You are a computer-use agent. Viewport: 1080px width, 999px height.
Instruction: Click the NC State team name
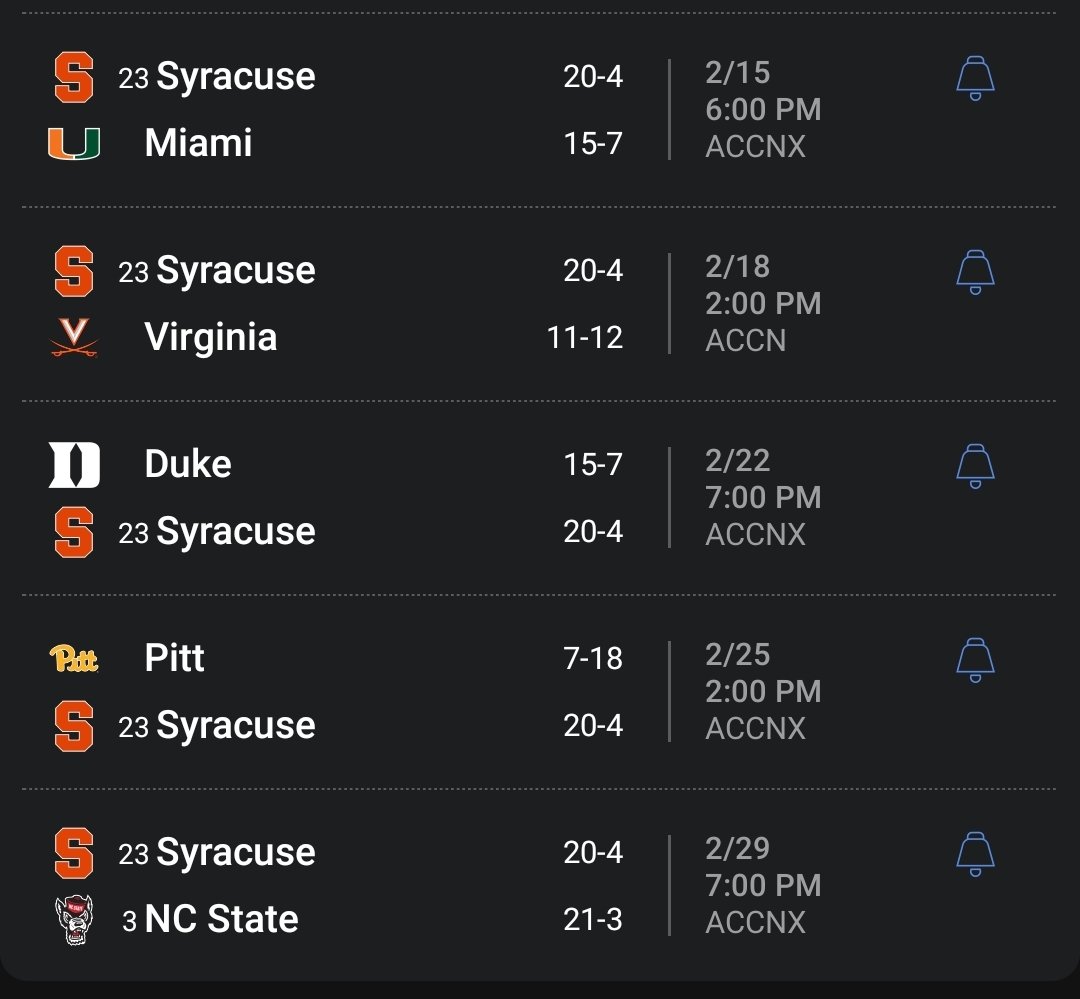pos(220,918)
